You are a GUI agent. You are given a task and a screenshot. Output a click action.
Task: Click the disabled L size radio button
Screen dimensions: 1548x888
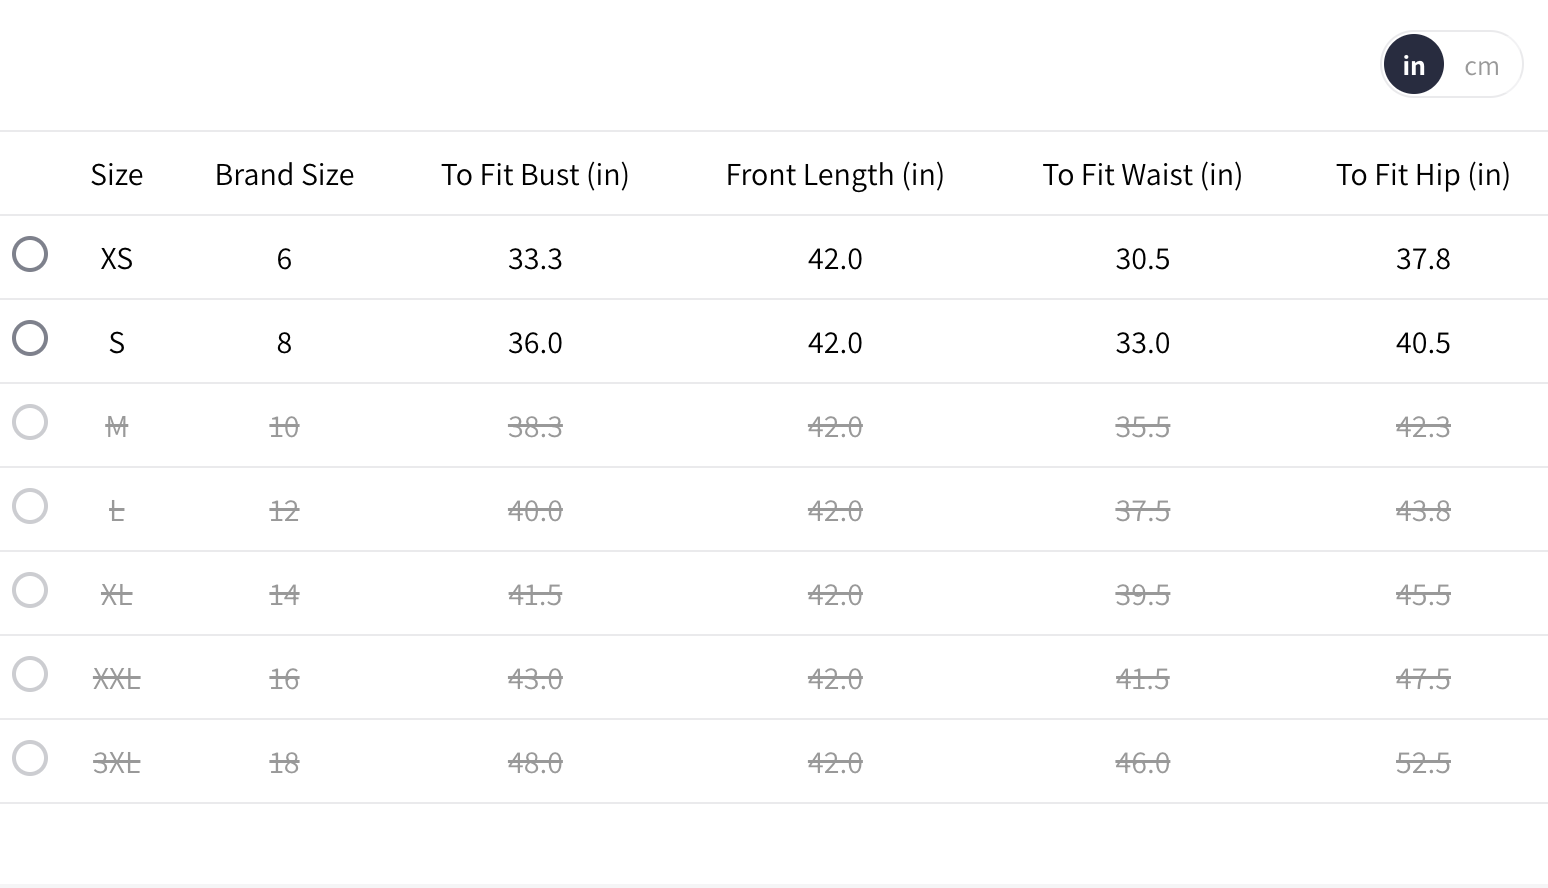(30, 506)
